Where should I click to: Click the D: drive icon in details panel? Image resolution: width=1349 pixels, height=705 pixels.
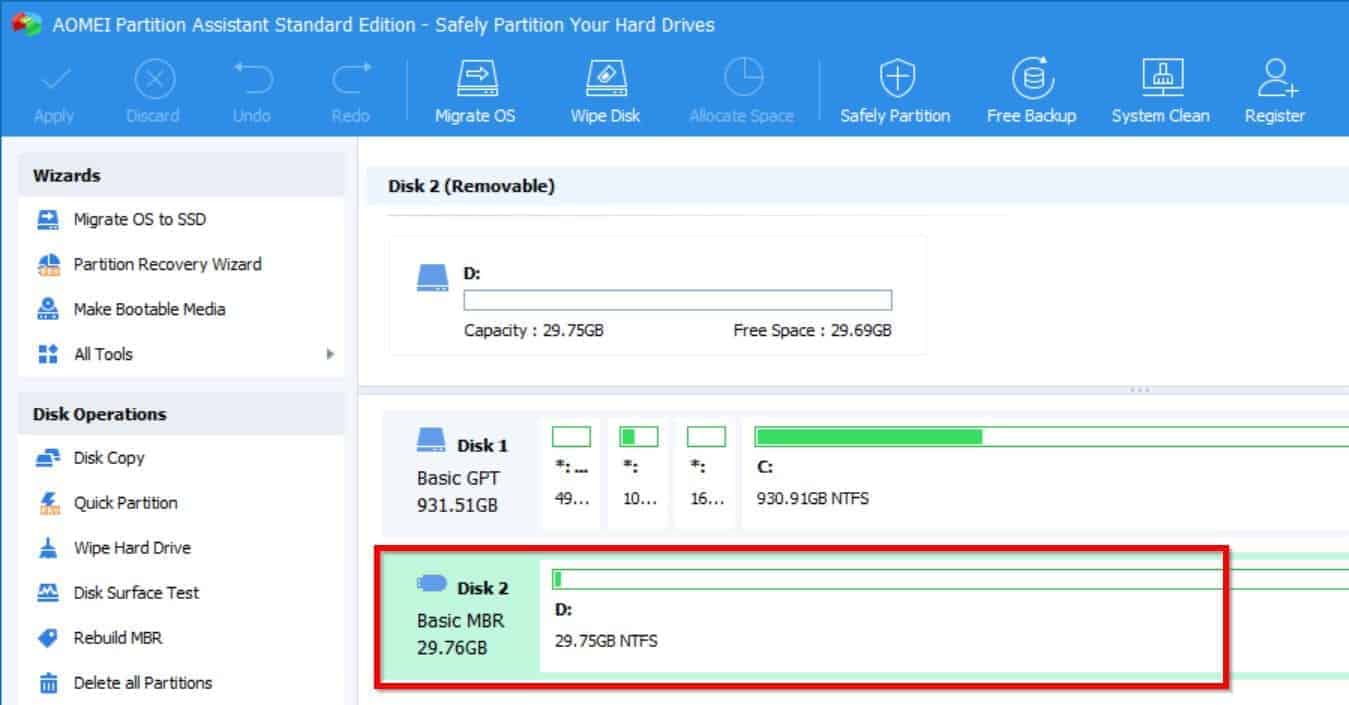click(432, 278)
